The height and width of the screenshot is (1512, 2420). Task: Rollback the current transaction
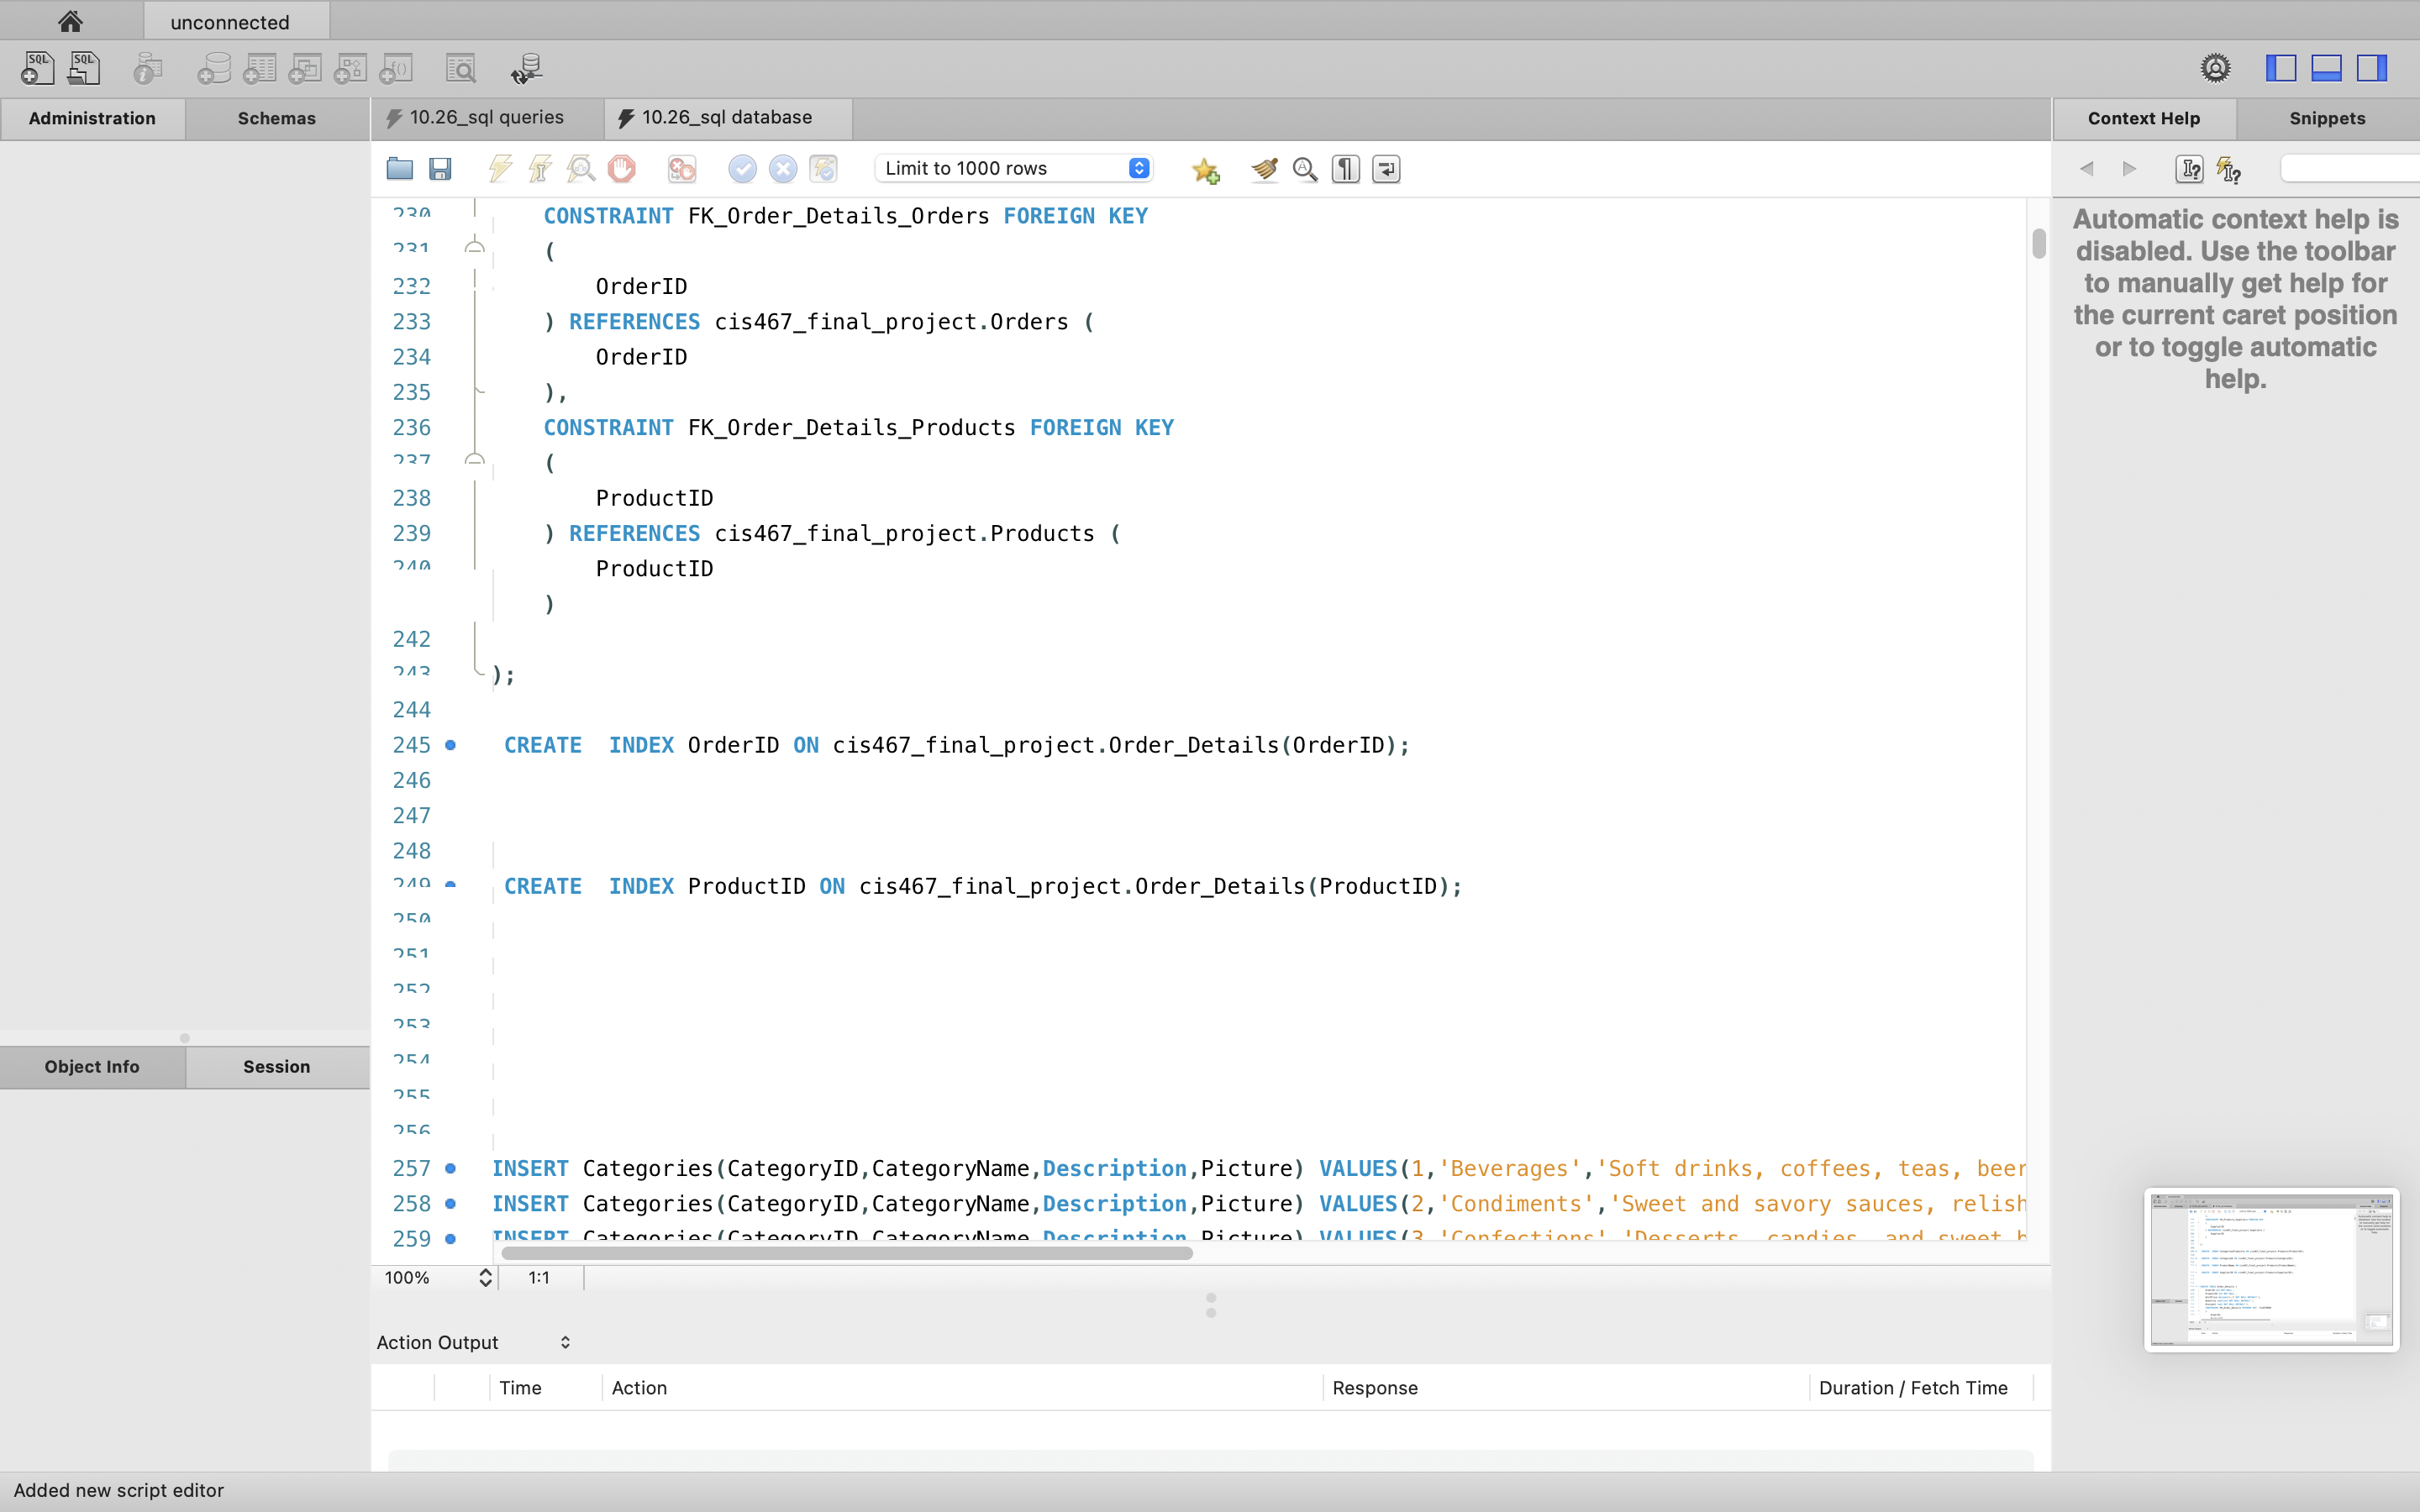point(783,168)
